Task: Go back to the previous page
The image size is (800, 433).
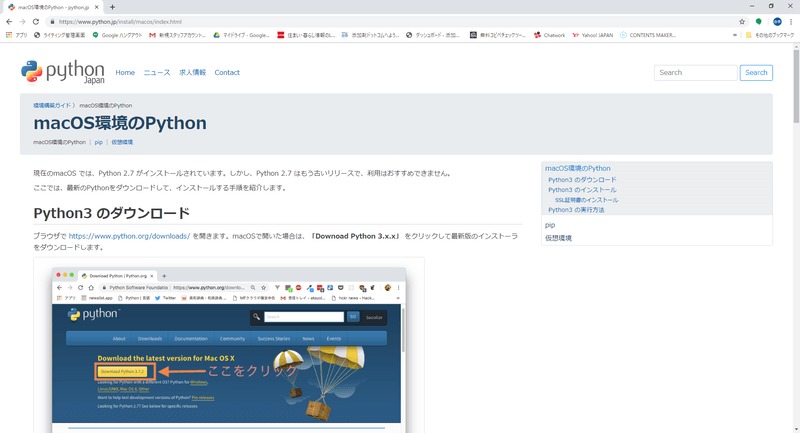Action: [9, 21]
